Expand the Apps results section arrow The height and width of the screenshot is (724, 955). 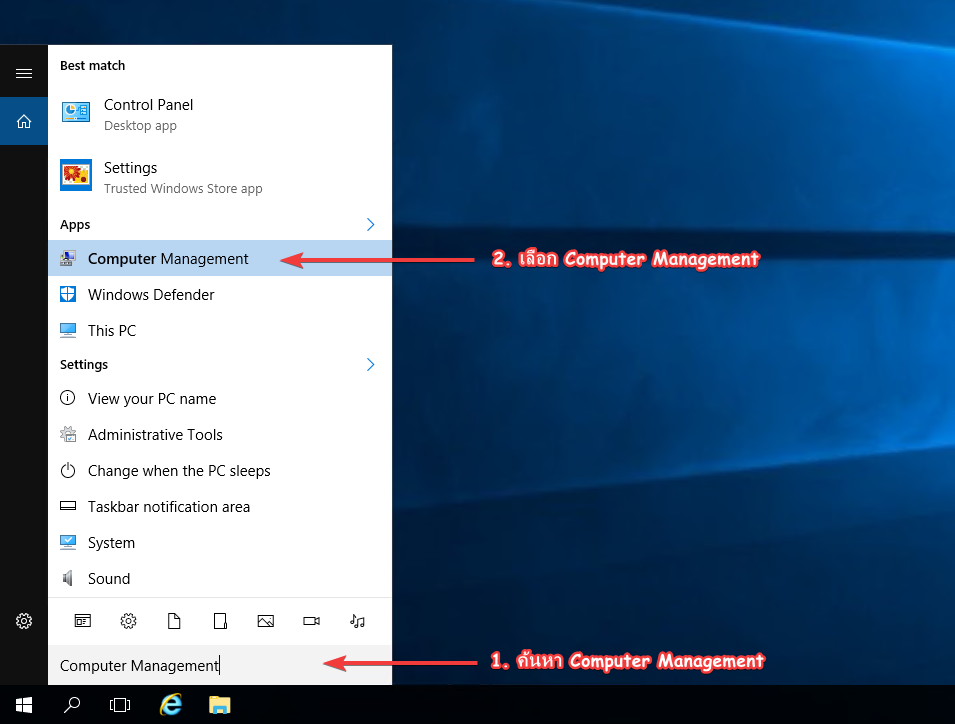(x=370, y=225)
